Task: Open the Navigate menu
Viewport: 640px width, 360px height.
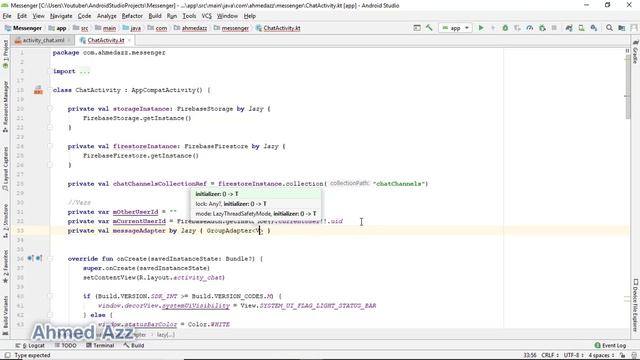Action: (x=61, y=16)
